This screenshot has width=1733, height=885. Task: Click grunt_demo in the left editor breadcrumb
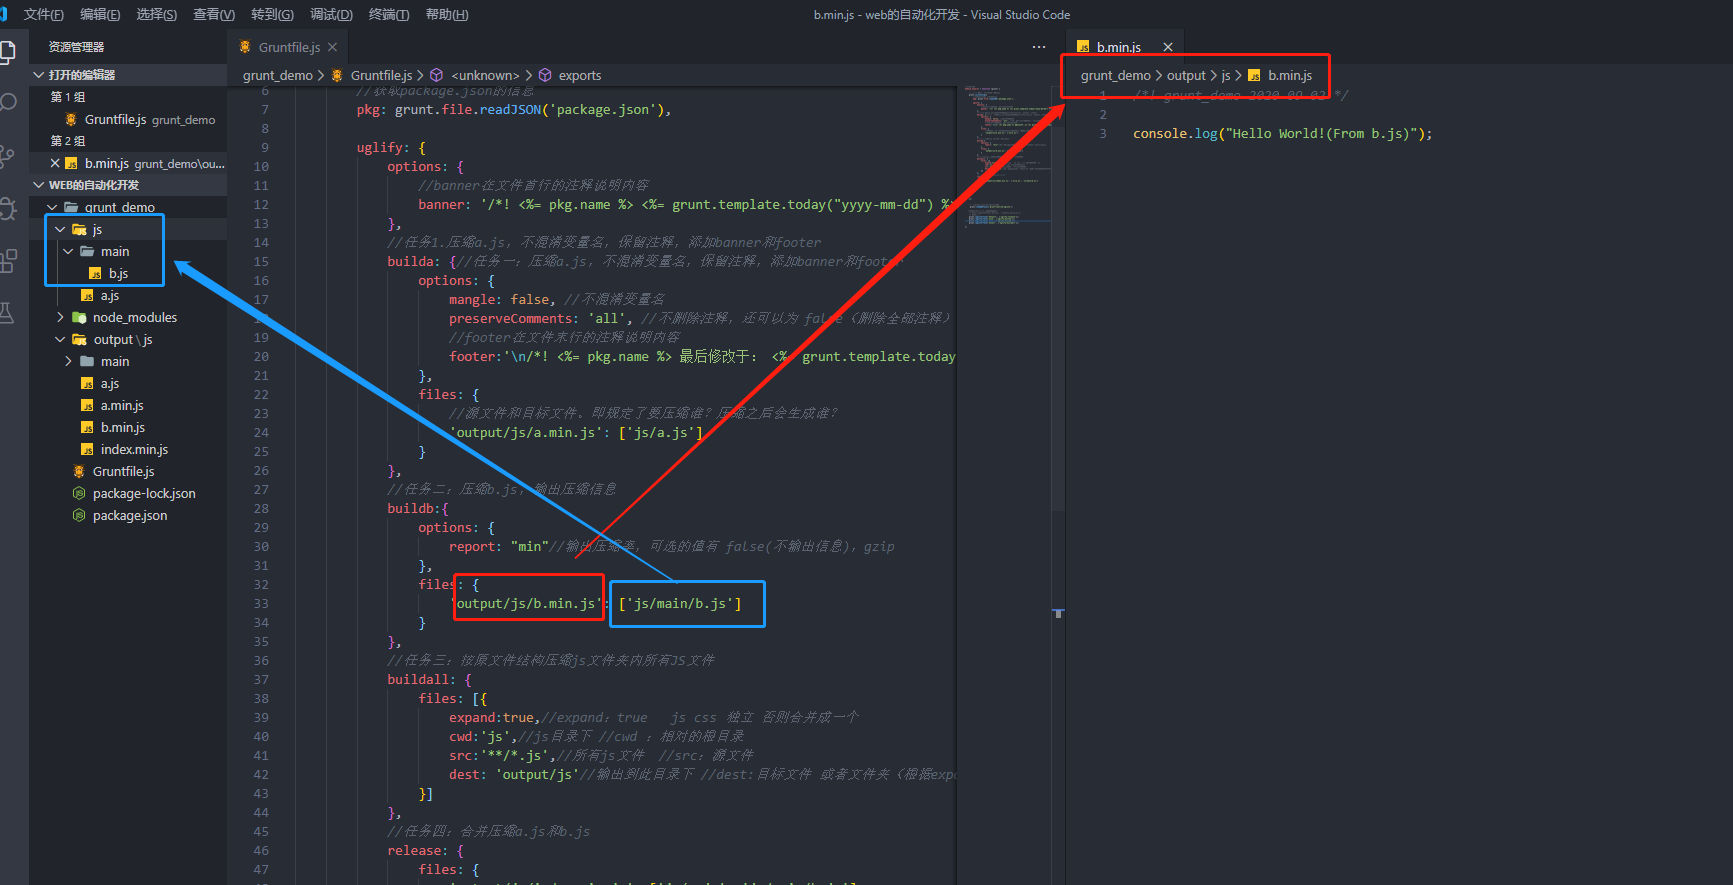pos(277,75)
